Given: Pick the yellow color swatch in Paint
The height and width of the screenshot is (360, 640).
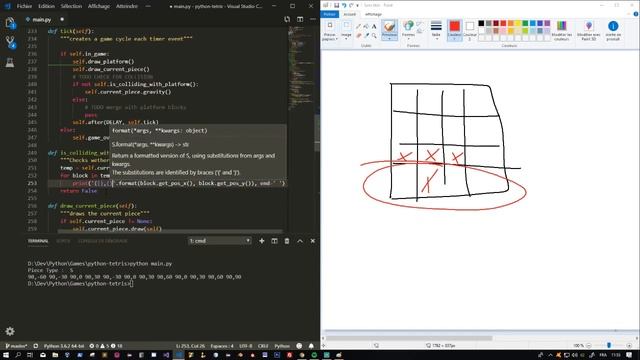Looking at the screenshot, I should (518, 23).
